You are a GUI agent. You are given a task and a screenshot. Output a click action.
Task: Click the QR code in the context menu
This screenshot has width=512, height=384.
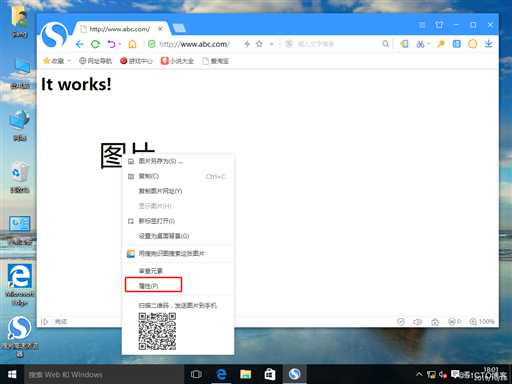pyautogui.click(x=157, y=331)
